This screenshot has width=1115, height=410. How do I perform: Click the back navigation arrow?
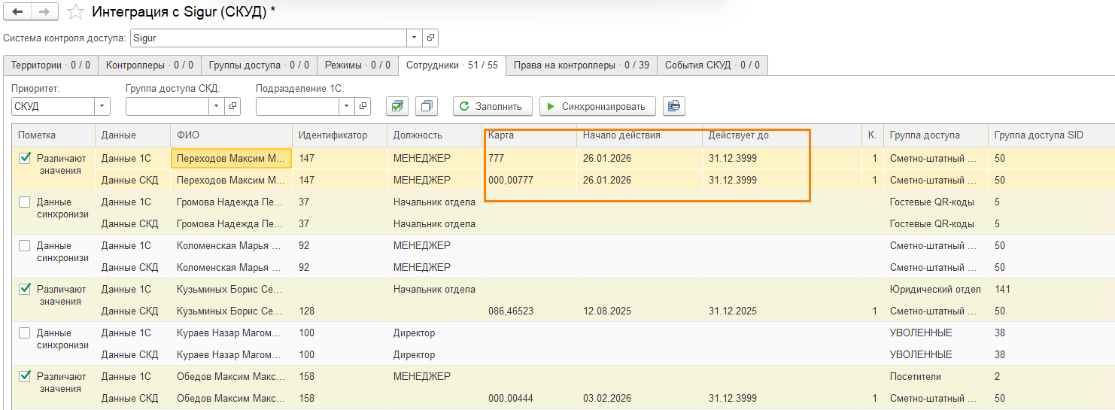tap(18, 12)
